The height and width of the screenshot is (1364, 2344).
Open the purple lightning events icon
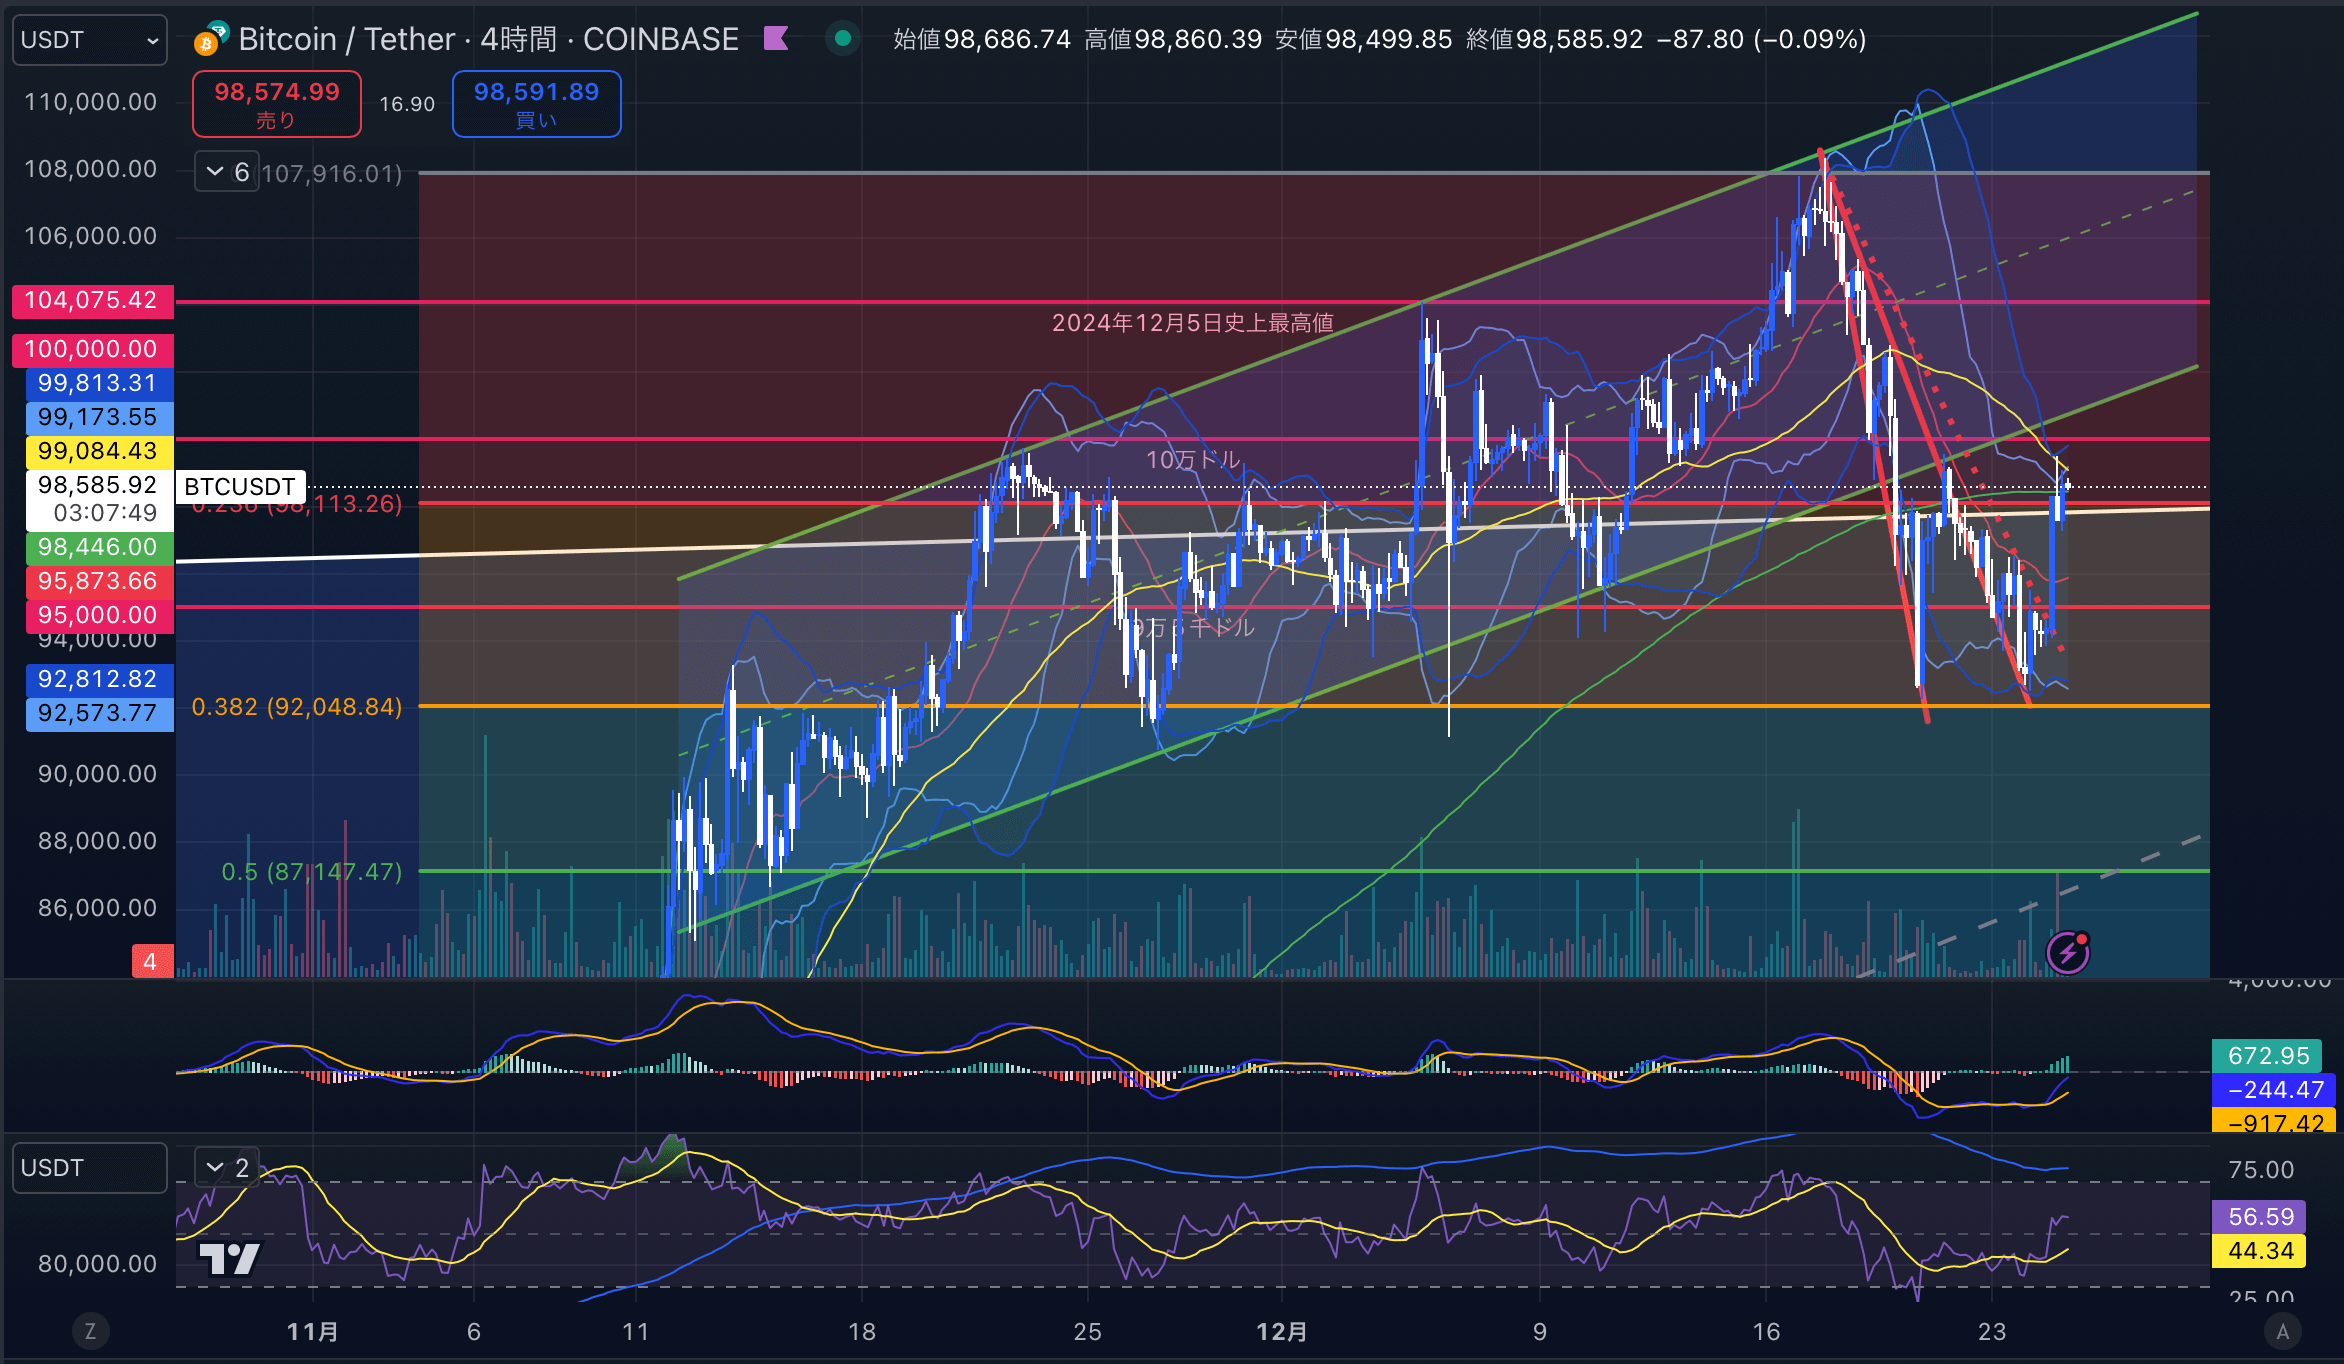click(2068, 952)
